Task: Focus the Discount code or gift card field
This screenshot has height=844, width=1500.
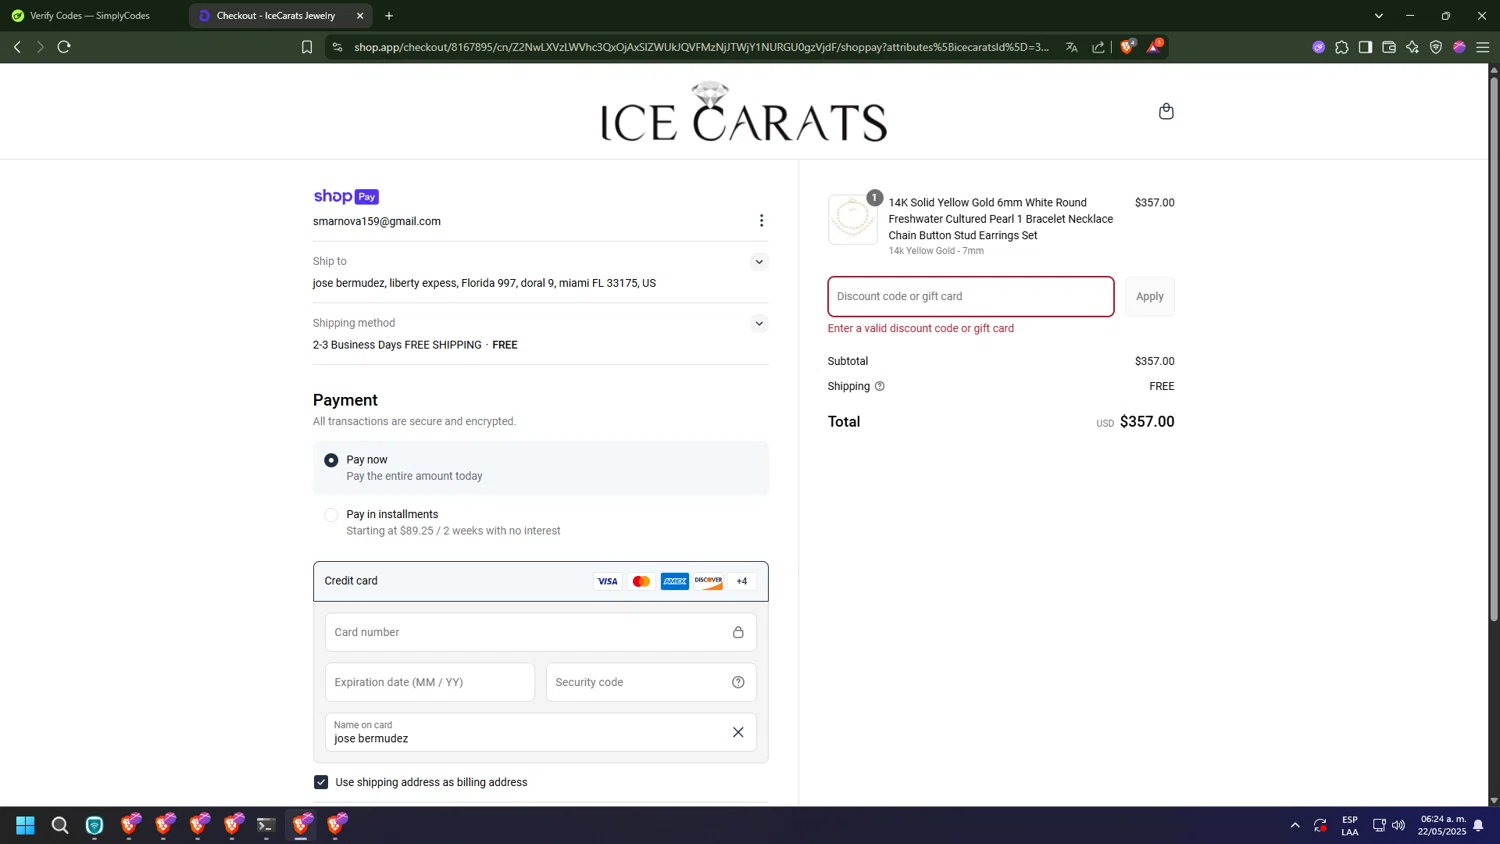Action: [971, 296]
